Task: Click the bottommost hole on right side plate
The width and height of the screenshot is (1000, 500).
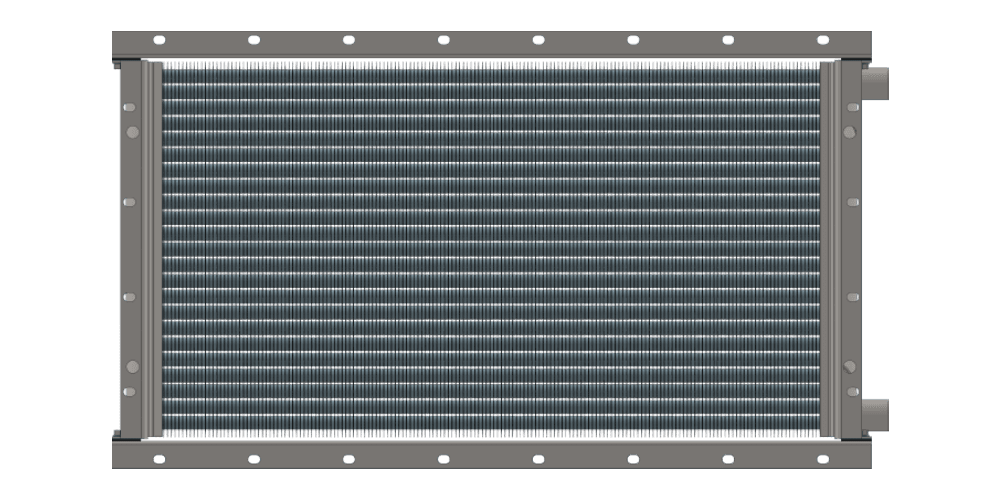Action: pyautogui.click(x=852, y=392)
